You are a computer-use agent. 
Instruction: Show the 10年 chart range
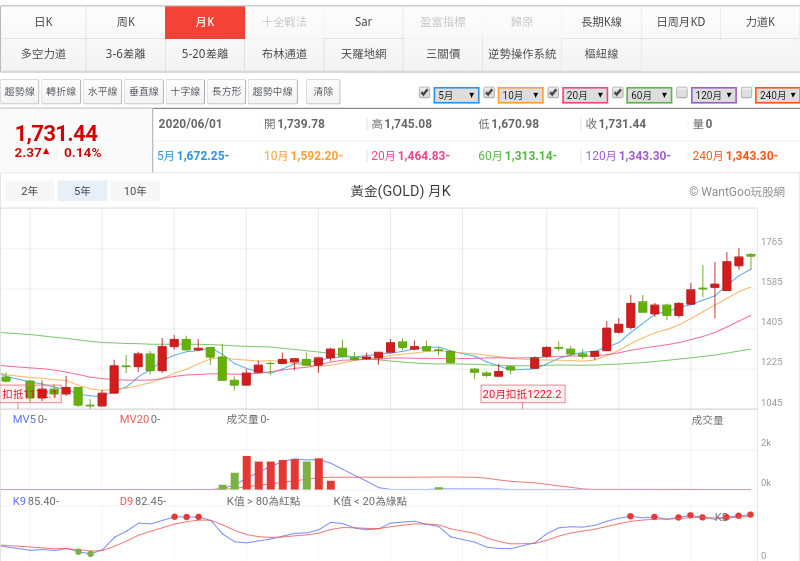(x=135, y=191)
